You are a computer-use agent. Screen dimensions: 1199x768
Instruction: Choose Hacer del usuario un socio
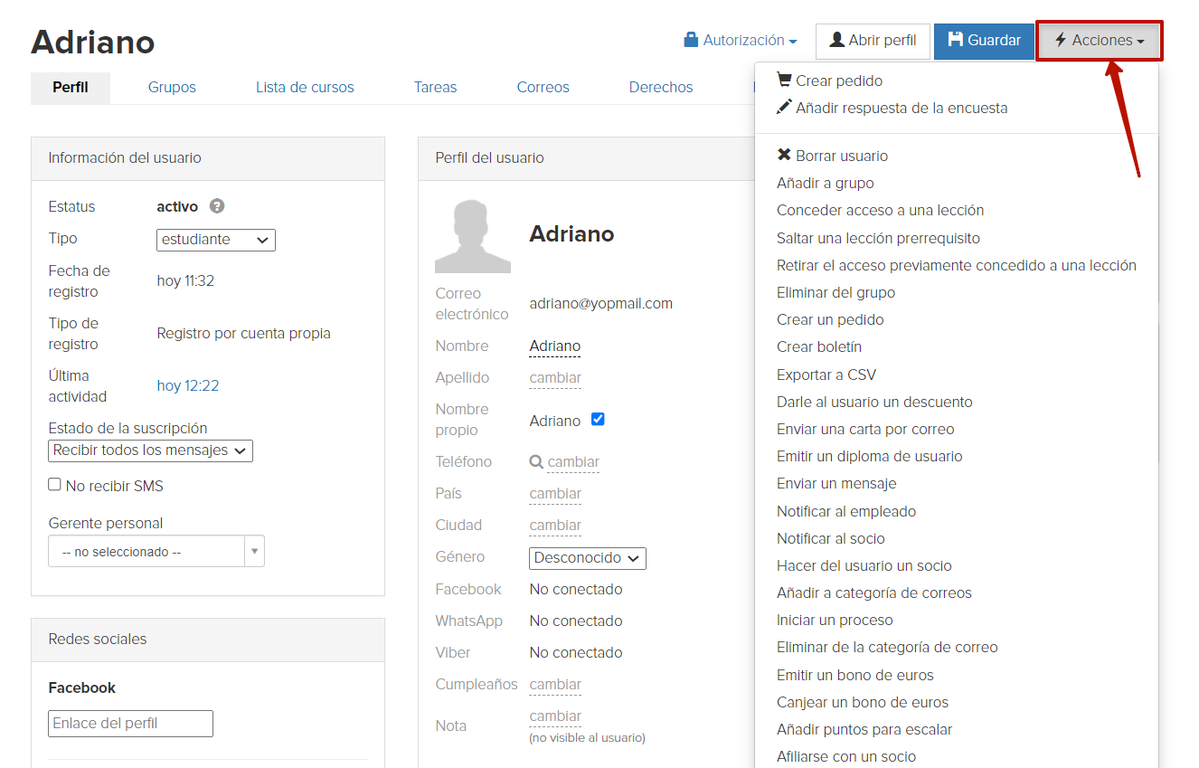864,566
